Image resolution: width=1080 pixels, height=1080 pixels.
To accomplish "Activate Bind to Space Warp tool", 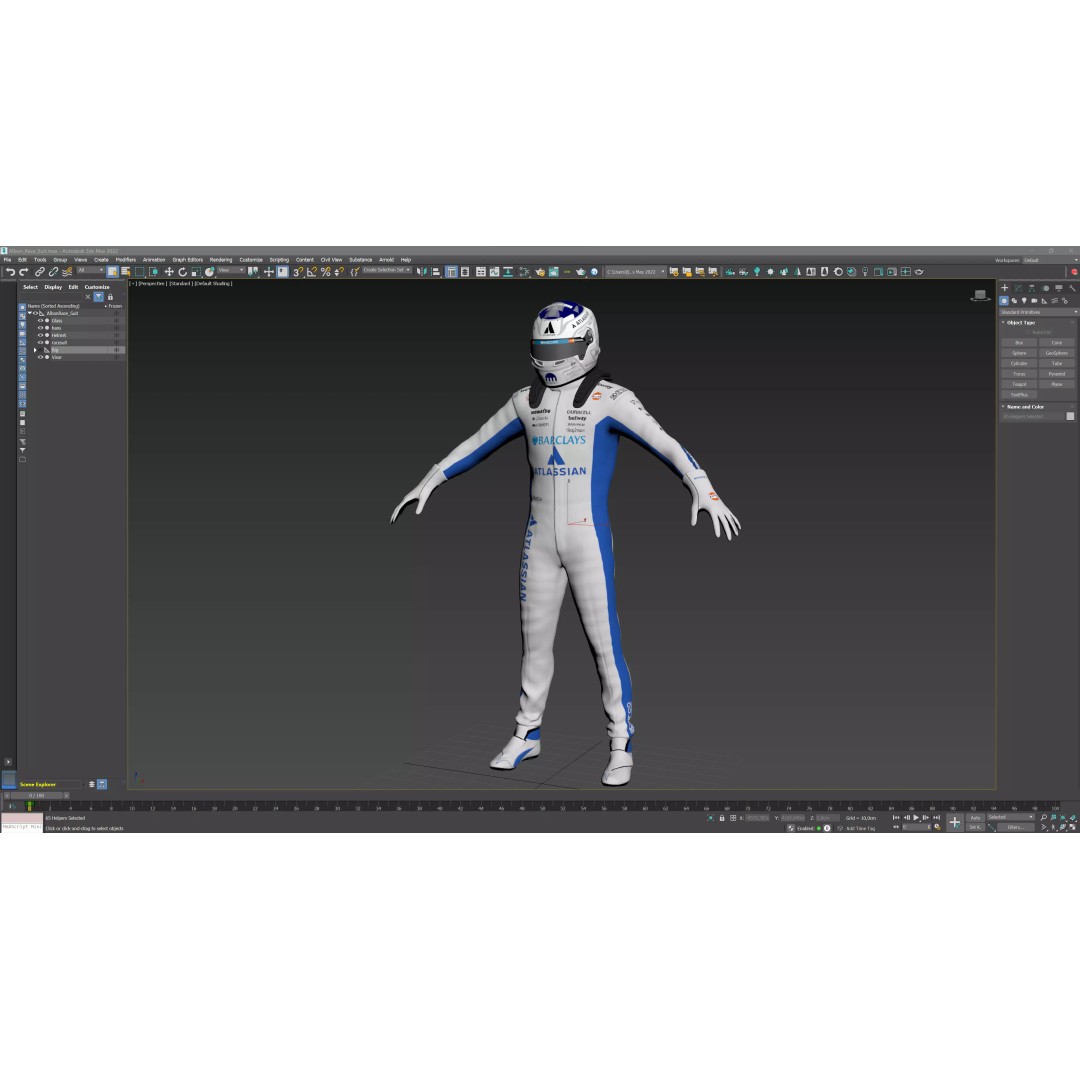I will point(67,272).
